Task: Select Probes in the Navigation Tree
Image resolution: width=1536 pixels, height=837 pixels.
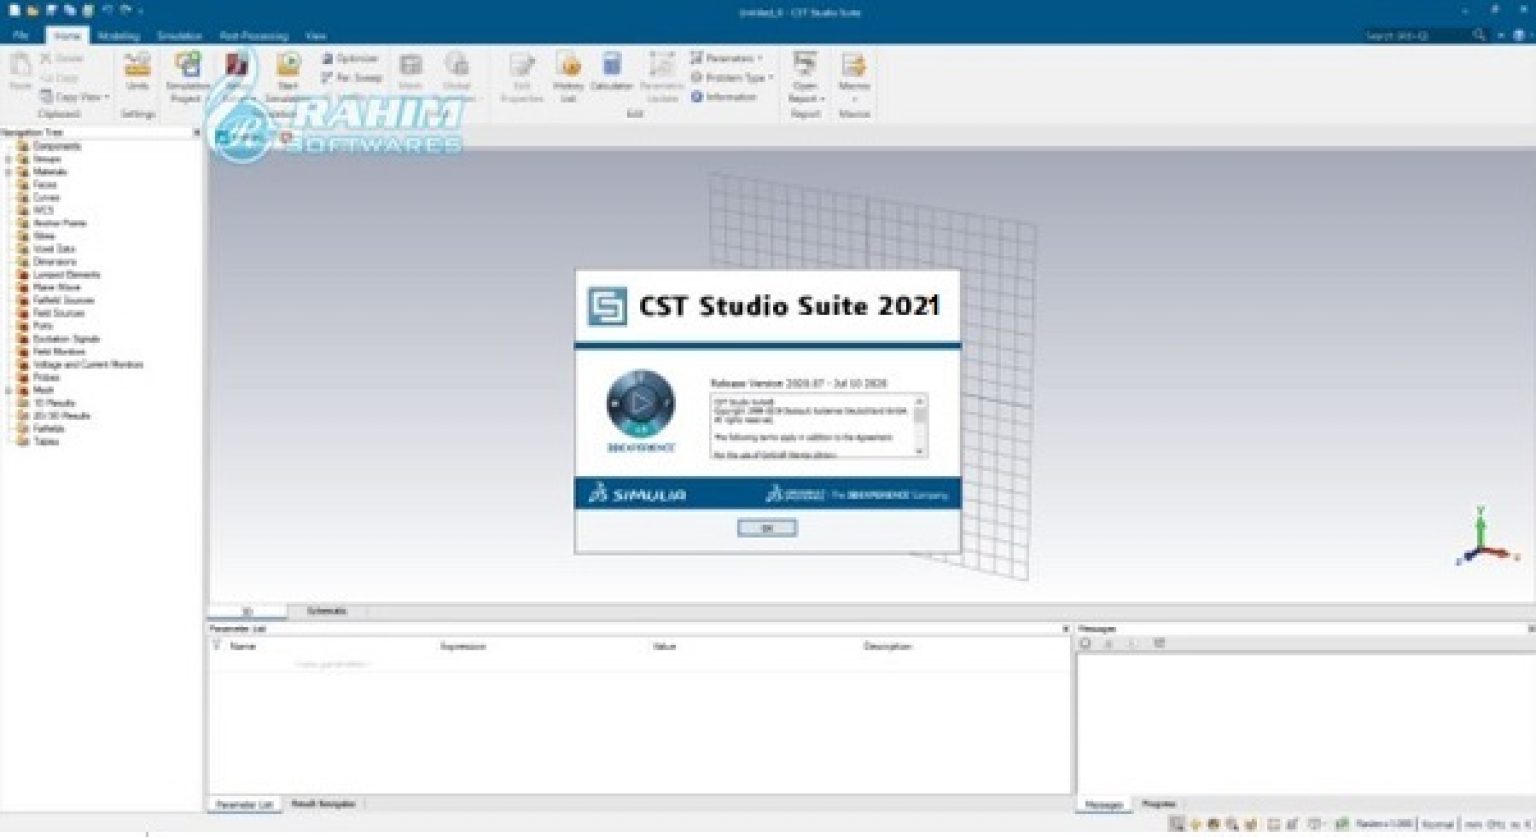Action: (x=46, y=378)
